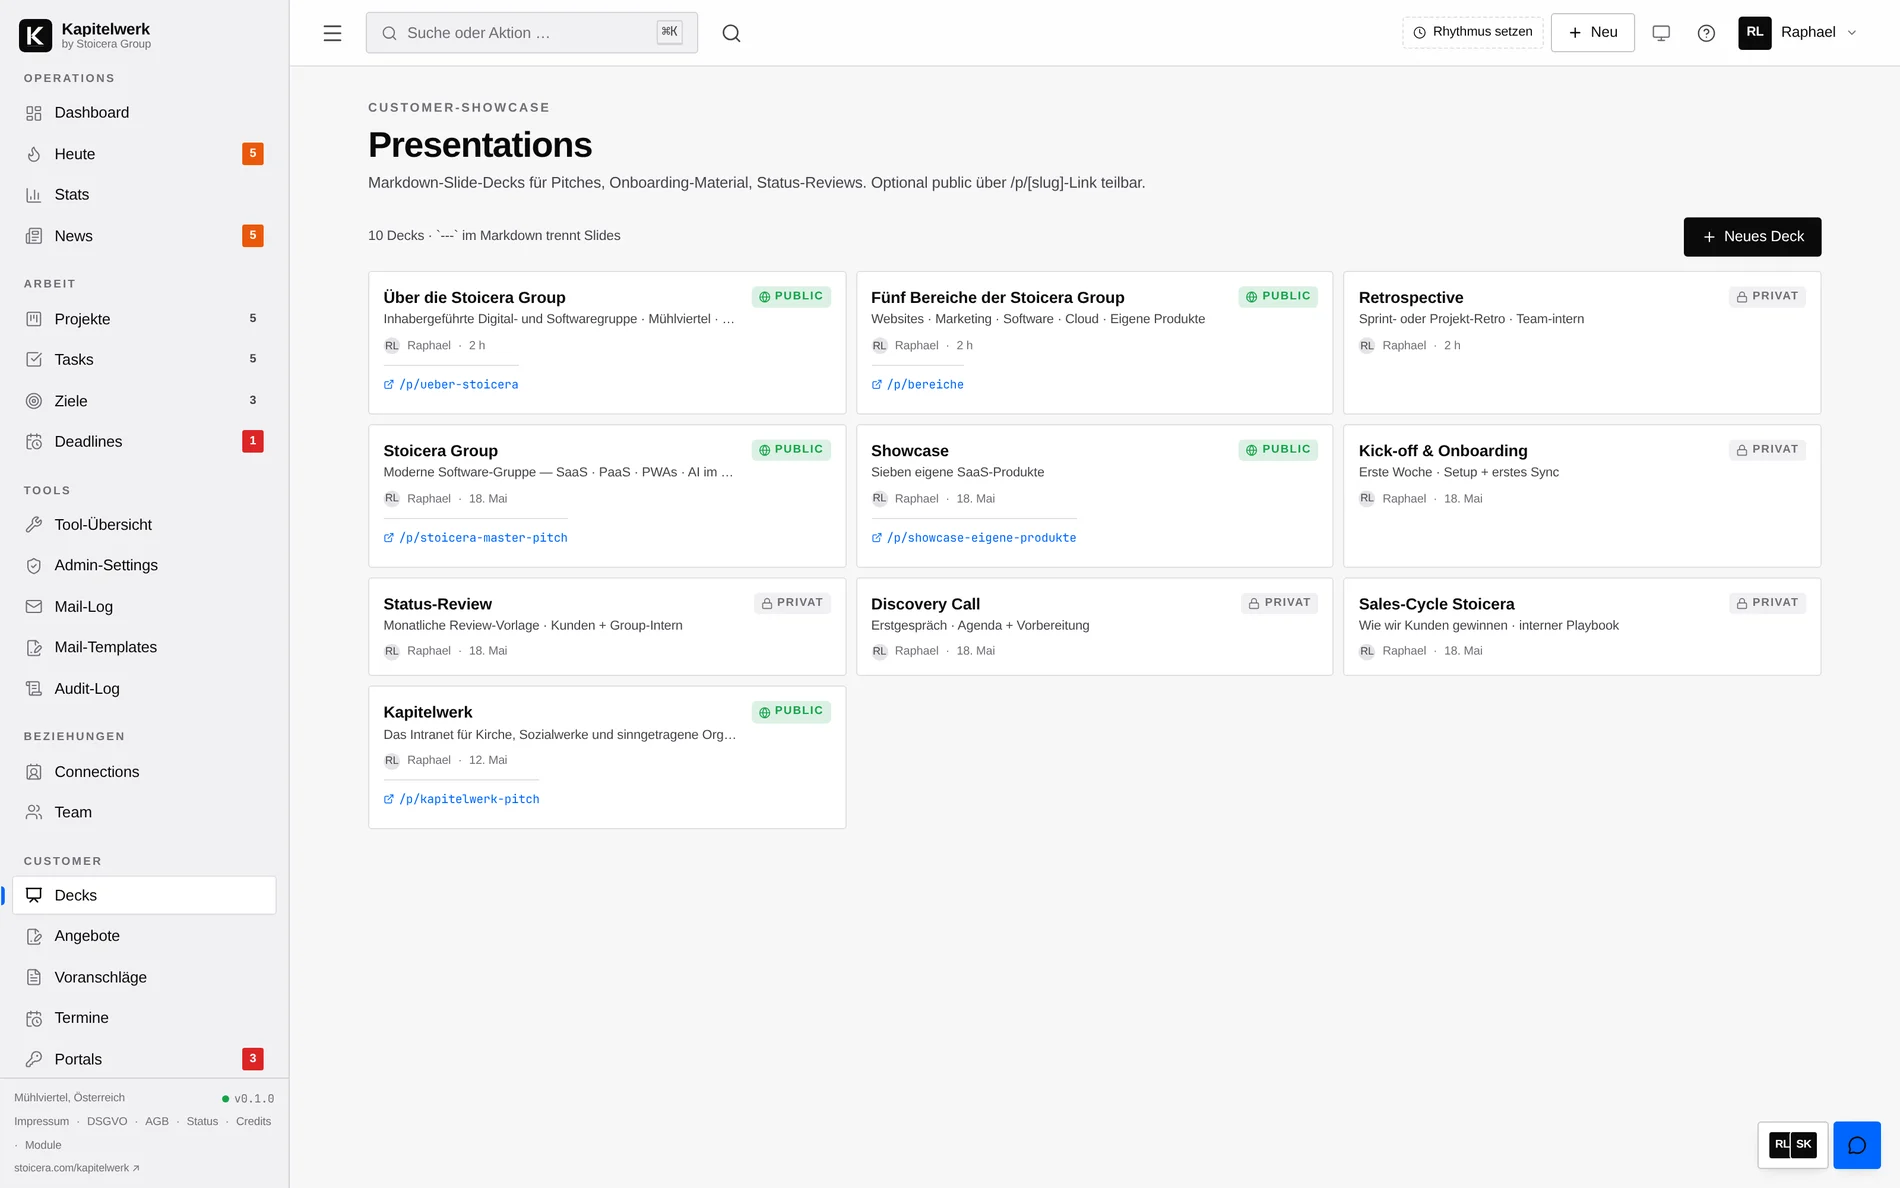This screenshot has height=1188, width=1900.
Task: Click the Kapitelwerk logo icon
Action: [x=35, y=35]
